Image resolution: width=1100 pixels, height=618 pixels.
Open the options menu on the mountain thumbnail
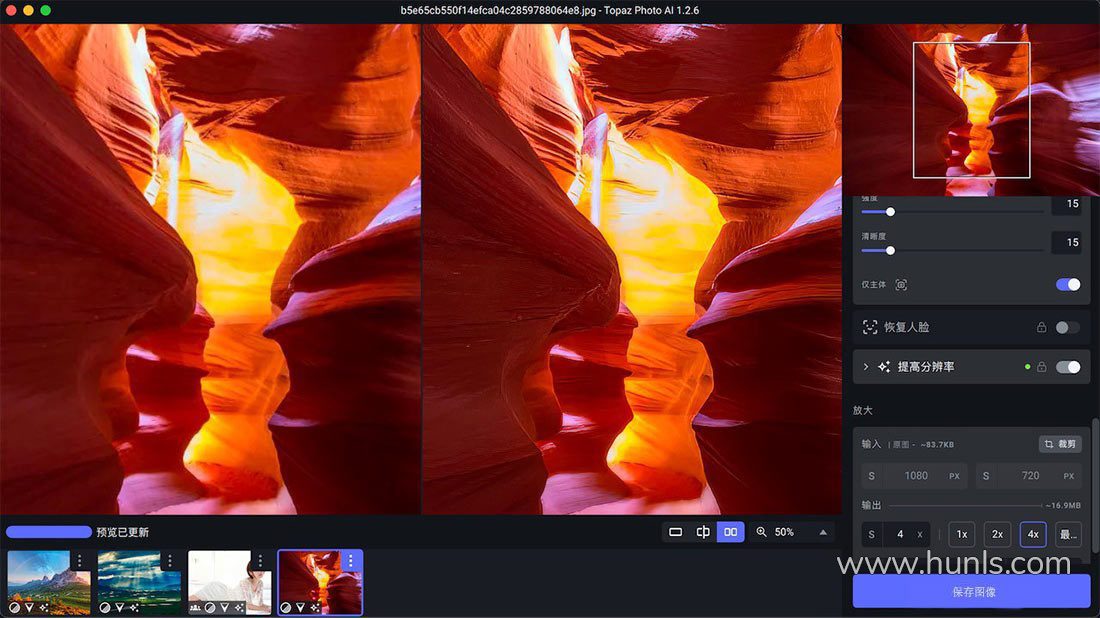79,560
